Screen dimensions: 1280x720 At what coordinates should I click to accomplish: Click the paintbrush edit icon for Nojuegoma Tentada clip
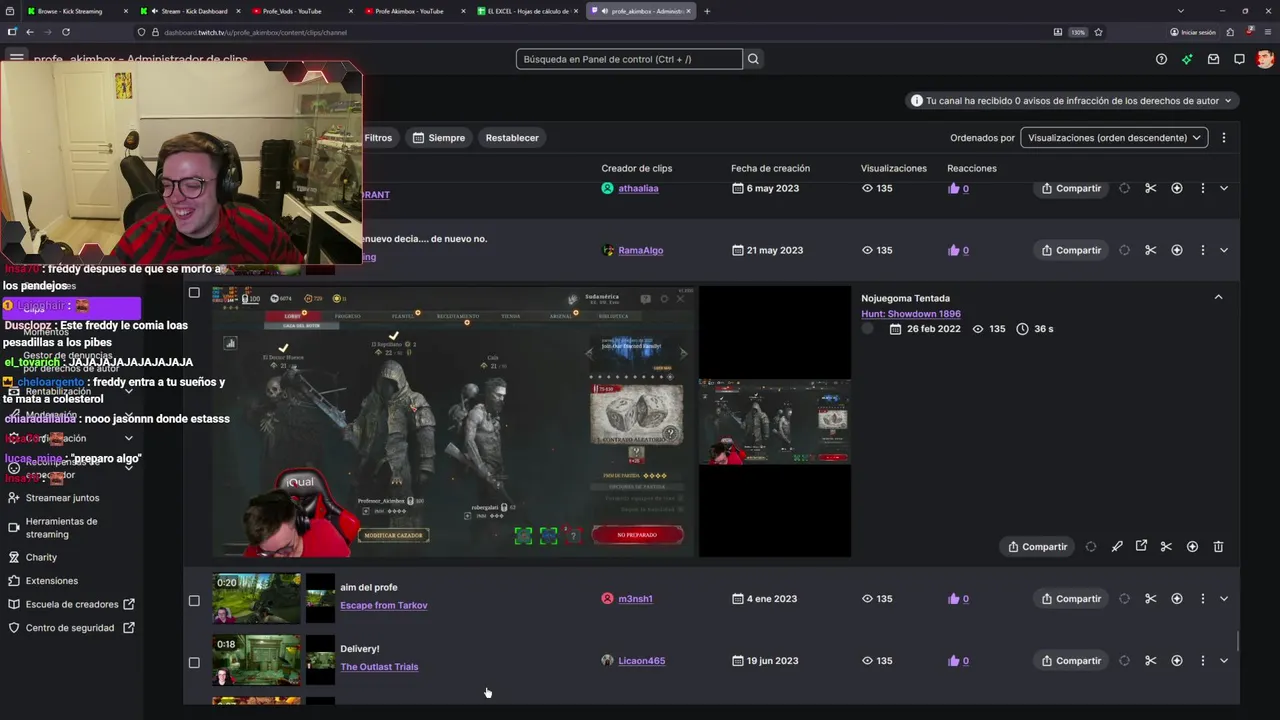click(x=1117, y=547)
